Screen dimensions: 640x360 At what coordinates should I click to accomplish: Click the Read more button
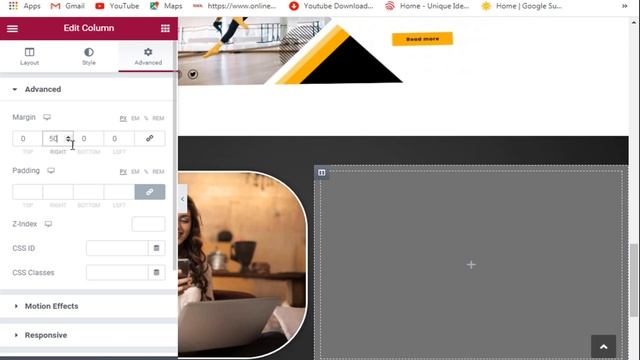pyautogui.click(x=422, y=39)
